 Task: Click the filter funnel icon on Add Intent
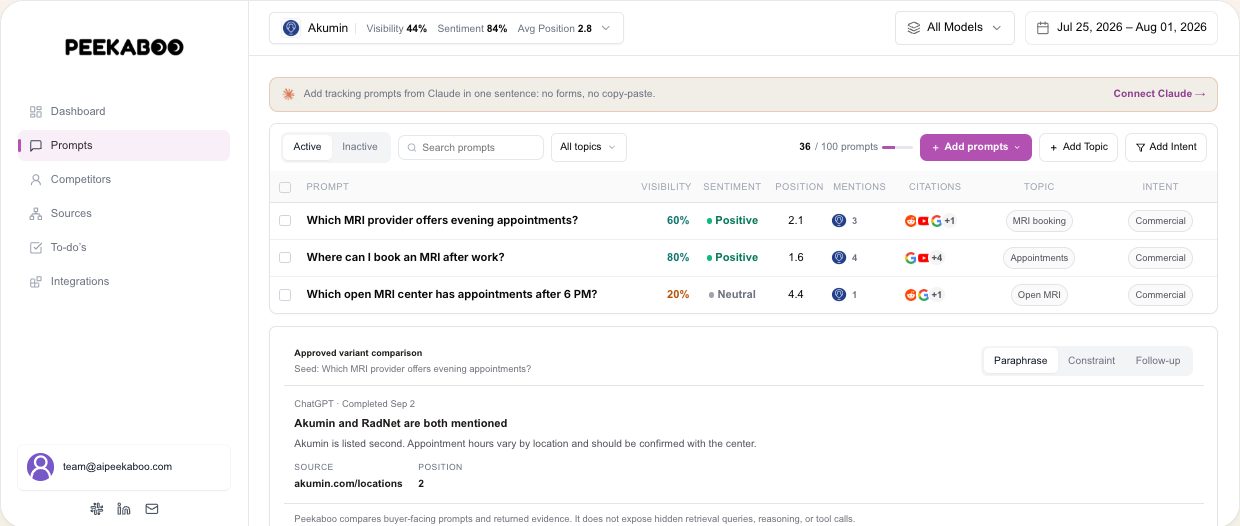[x=1140, y=147]
